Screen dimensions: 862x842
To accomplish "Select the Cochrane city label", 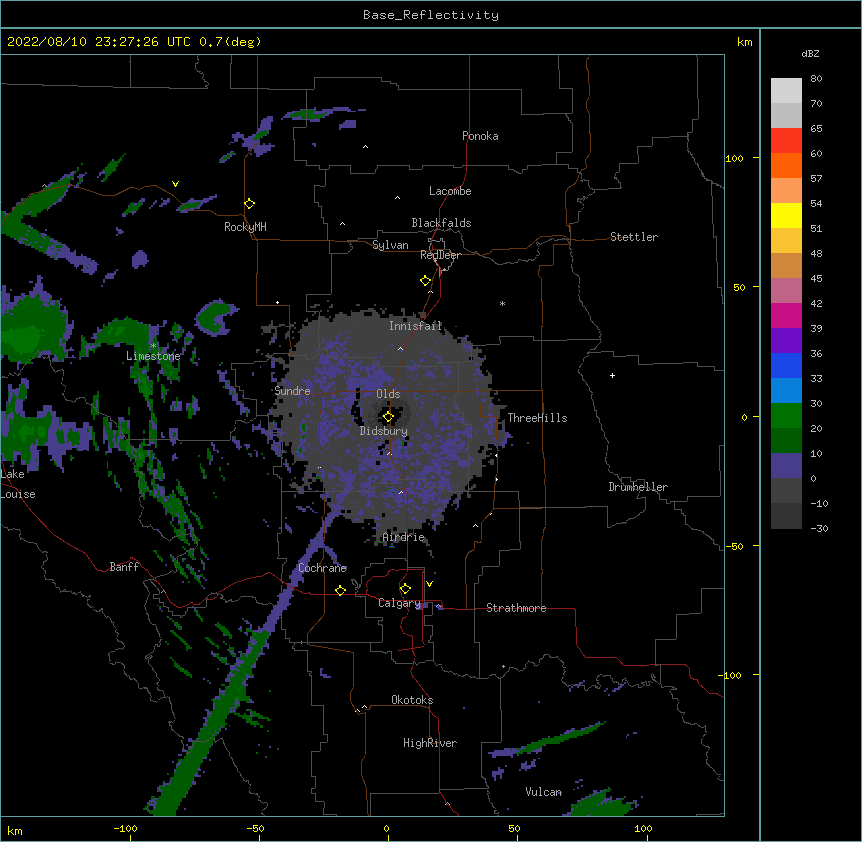I will [322, 568].
